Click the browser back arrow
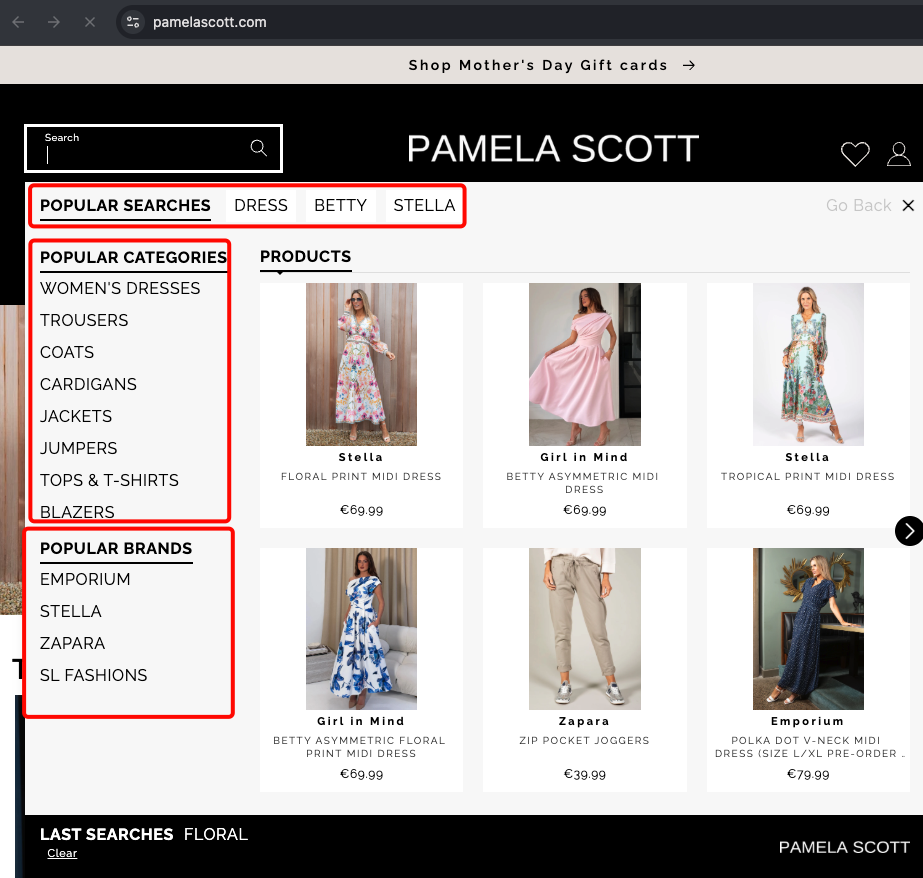Image resolution: width=923 pixels, height=878 pixels. coord(20,21)
